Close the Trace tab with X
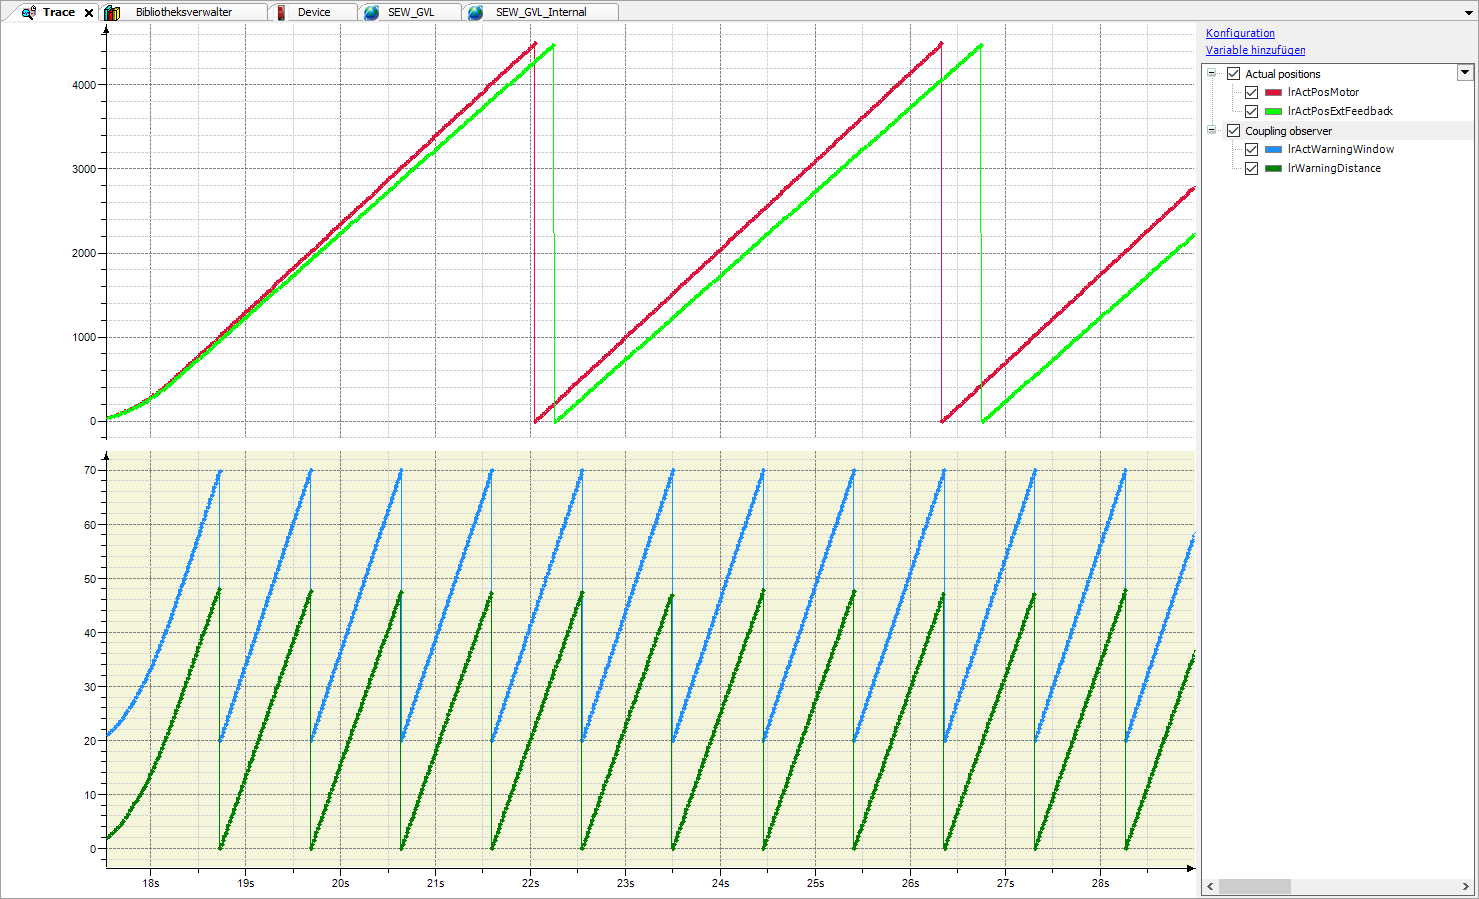Viewport: 1479px width, 899px height. (89, 13)
